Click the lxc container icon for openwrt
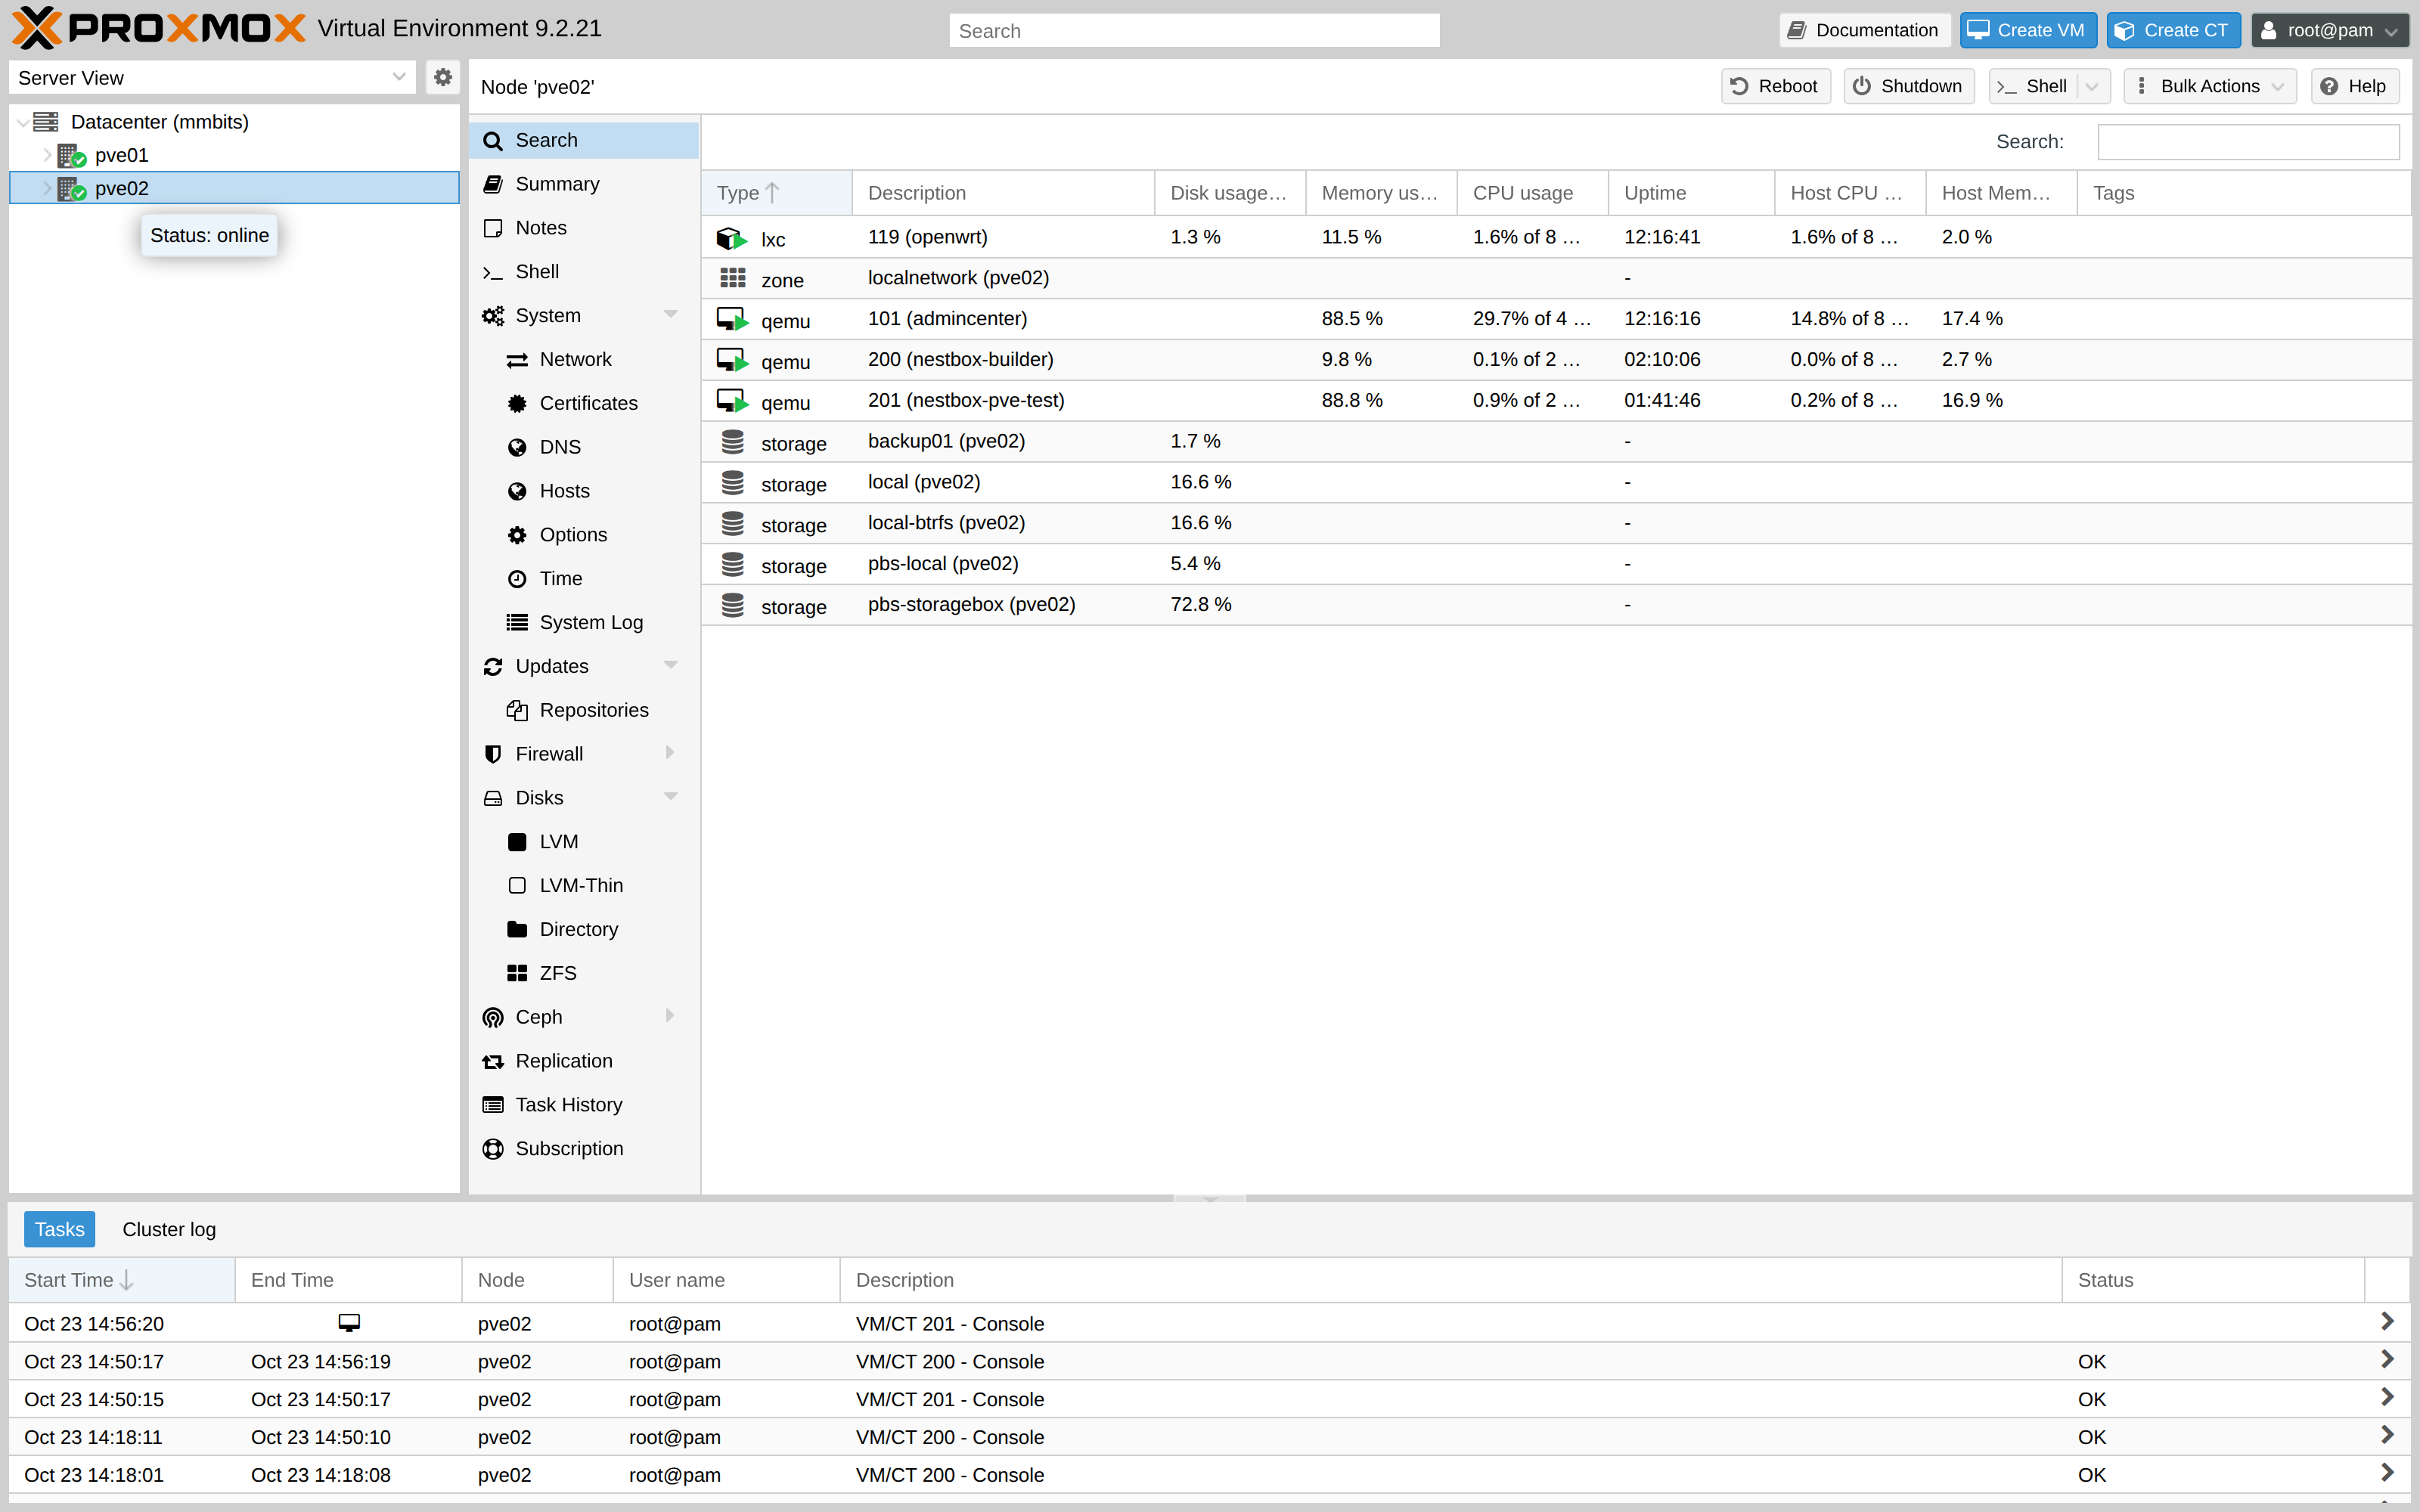This screenshot has width=2420, height=1512. (731, 238)
